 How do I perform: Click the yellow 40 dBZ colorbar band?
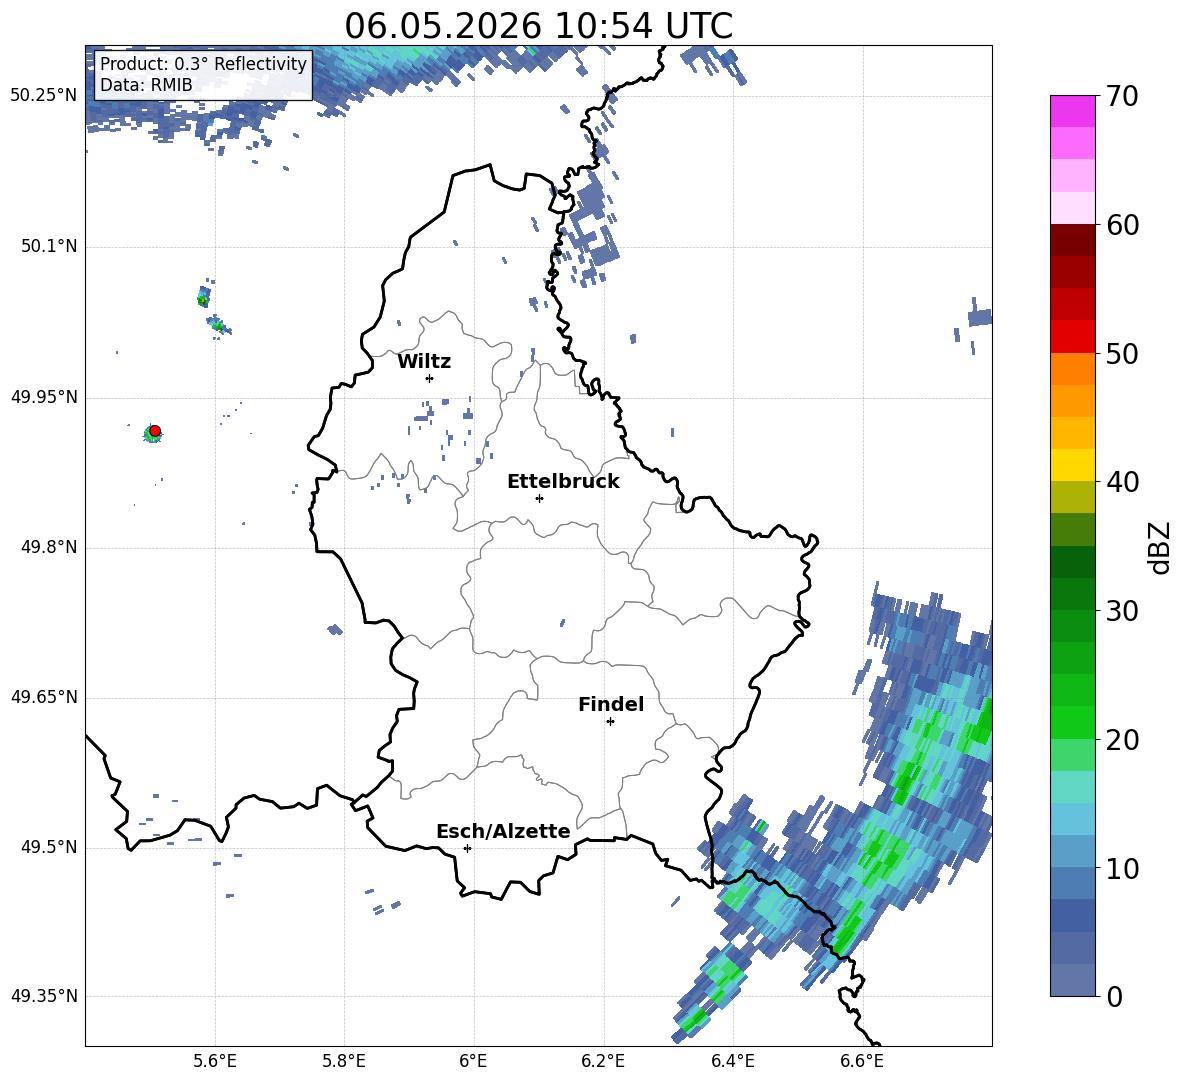coord(1072,465)
